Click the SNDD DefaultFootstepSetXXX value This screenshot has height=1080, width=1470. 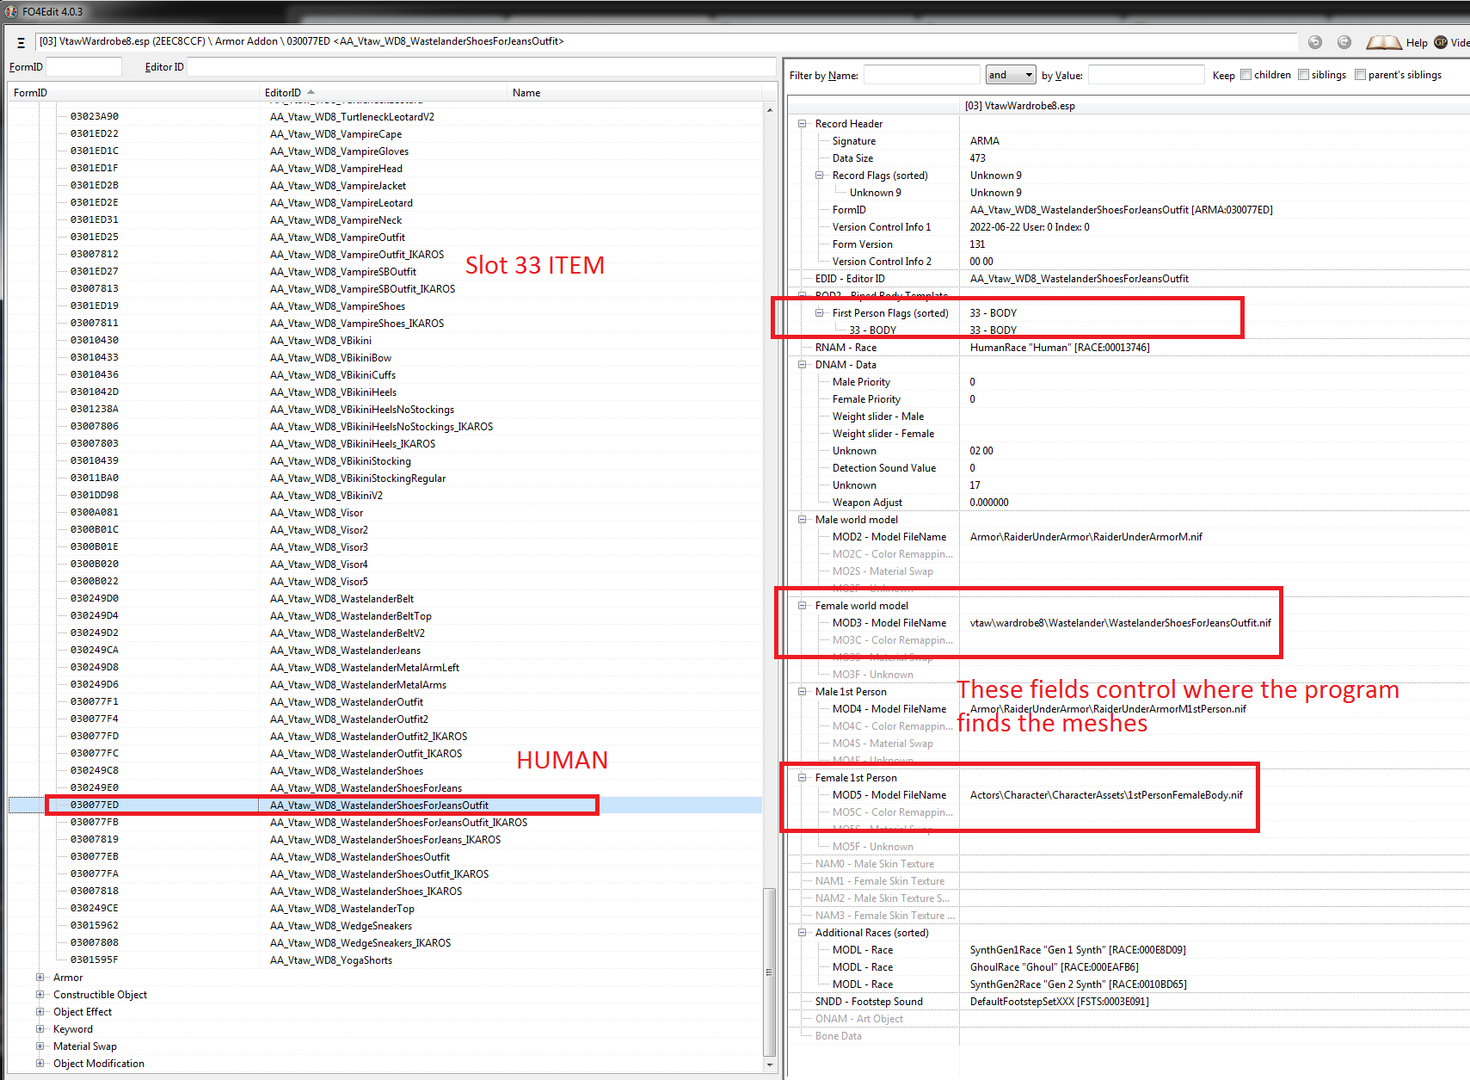tap(1059, 1001)
